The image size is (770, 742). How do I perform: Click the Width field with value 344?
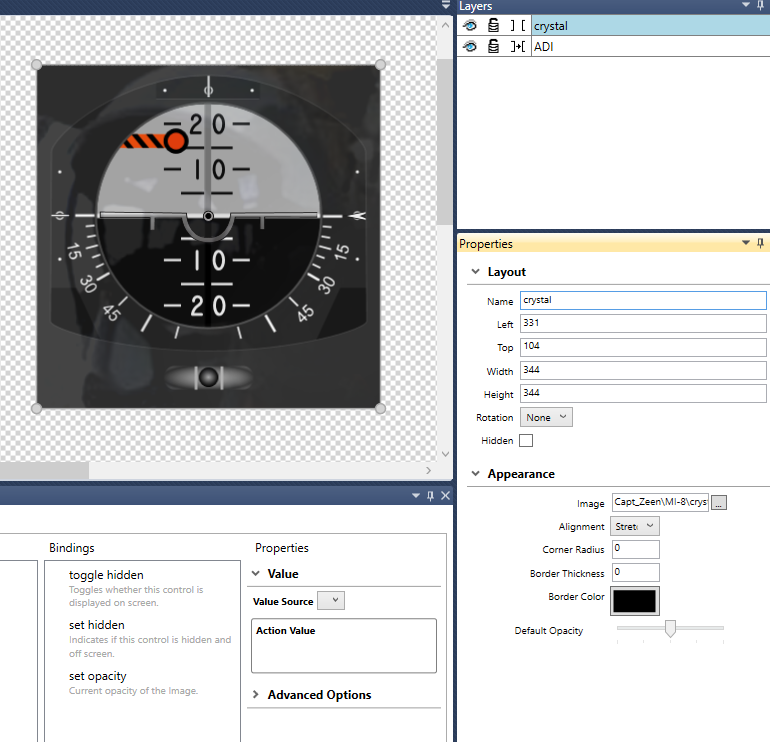(643, 370)
